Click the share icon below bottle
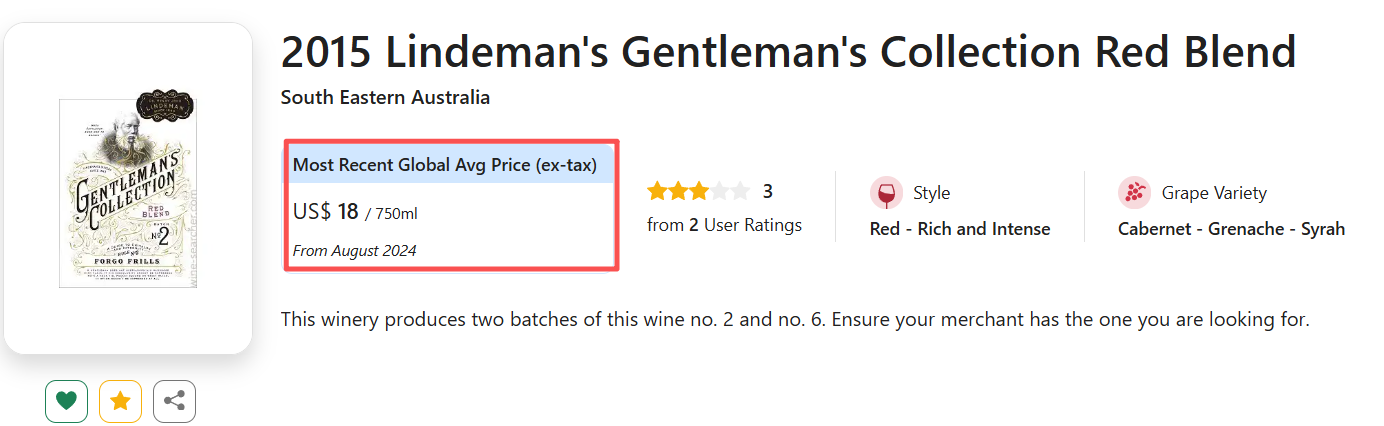Viewport: 1384px width, 426px height. (x=174, y=401)
